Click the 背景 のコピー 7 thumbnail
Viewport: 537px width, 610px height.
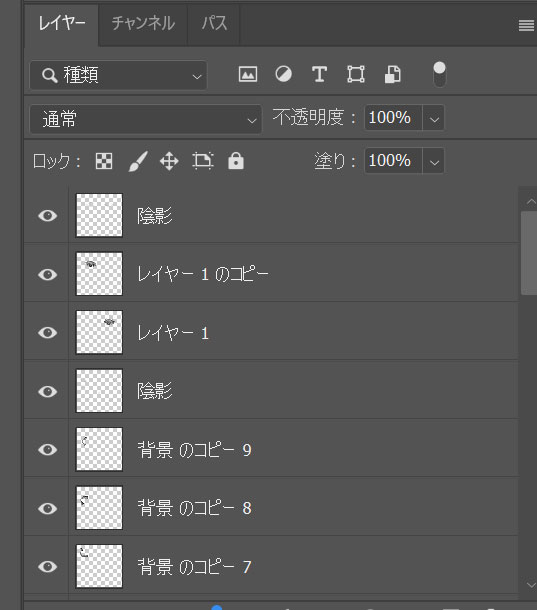click(x=99, y=566)
